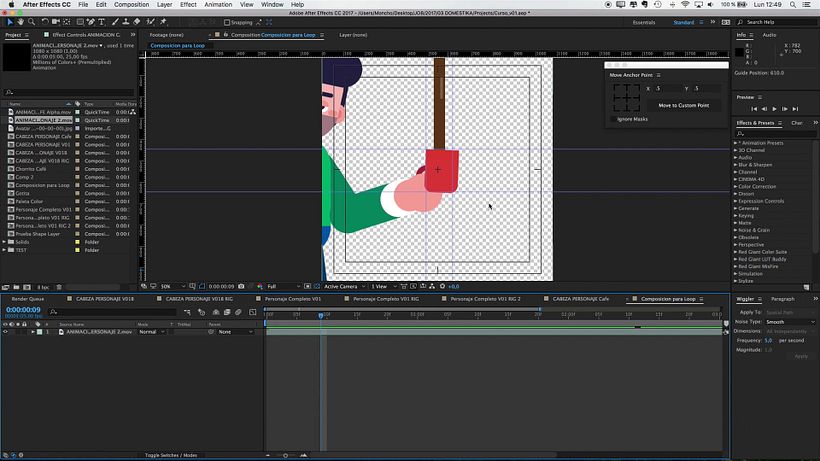Select the Hand tool in toolbar
Screen dimensions: 820x461
[x=20, y=22]
